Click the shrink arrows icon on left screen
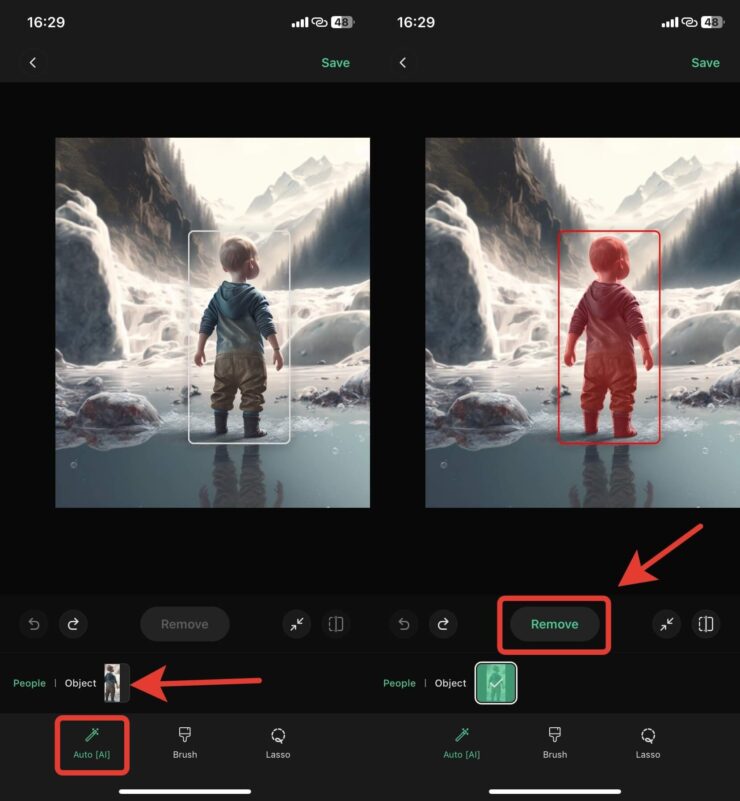 [296, 624]
